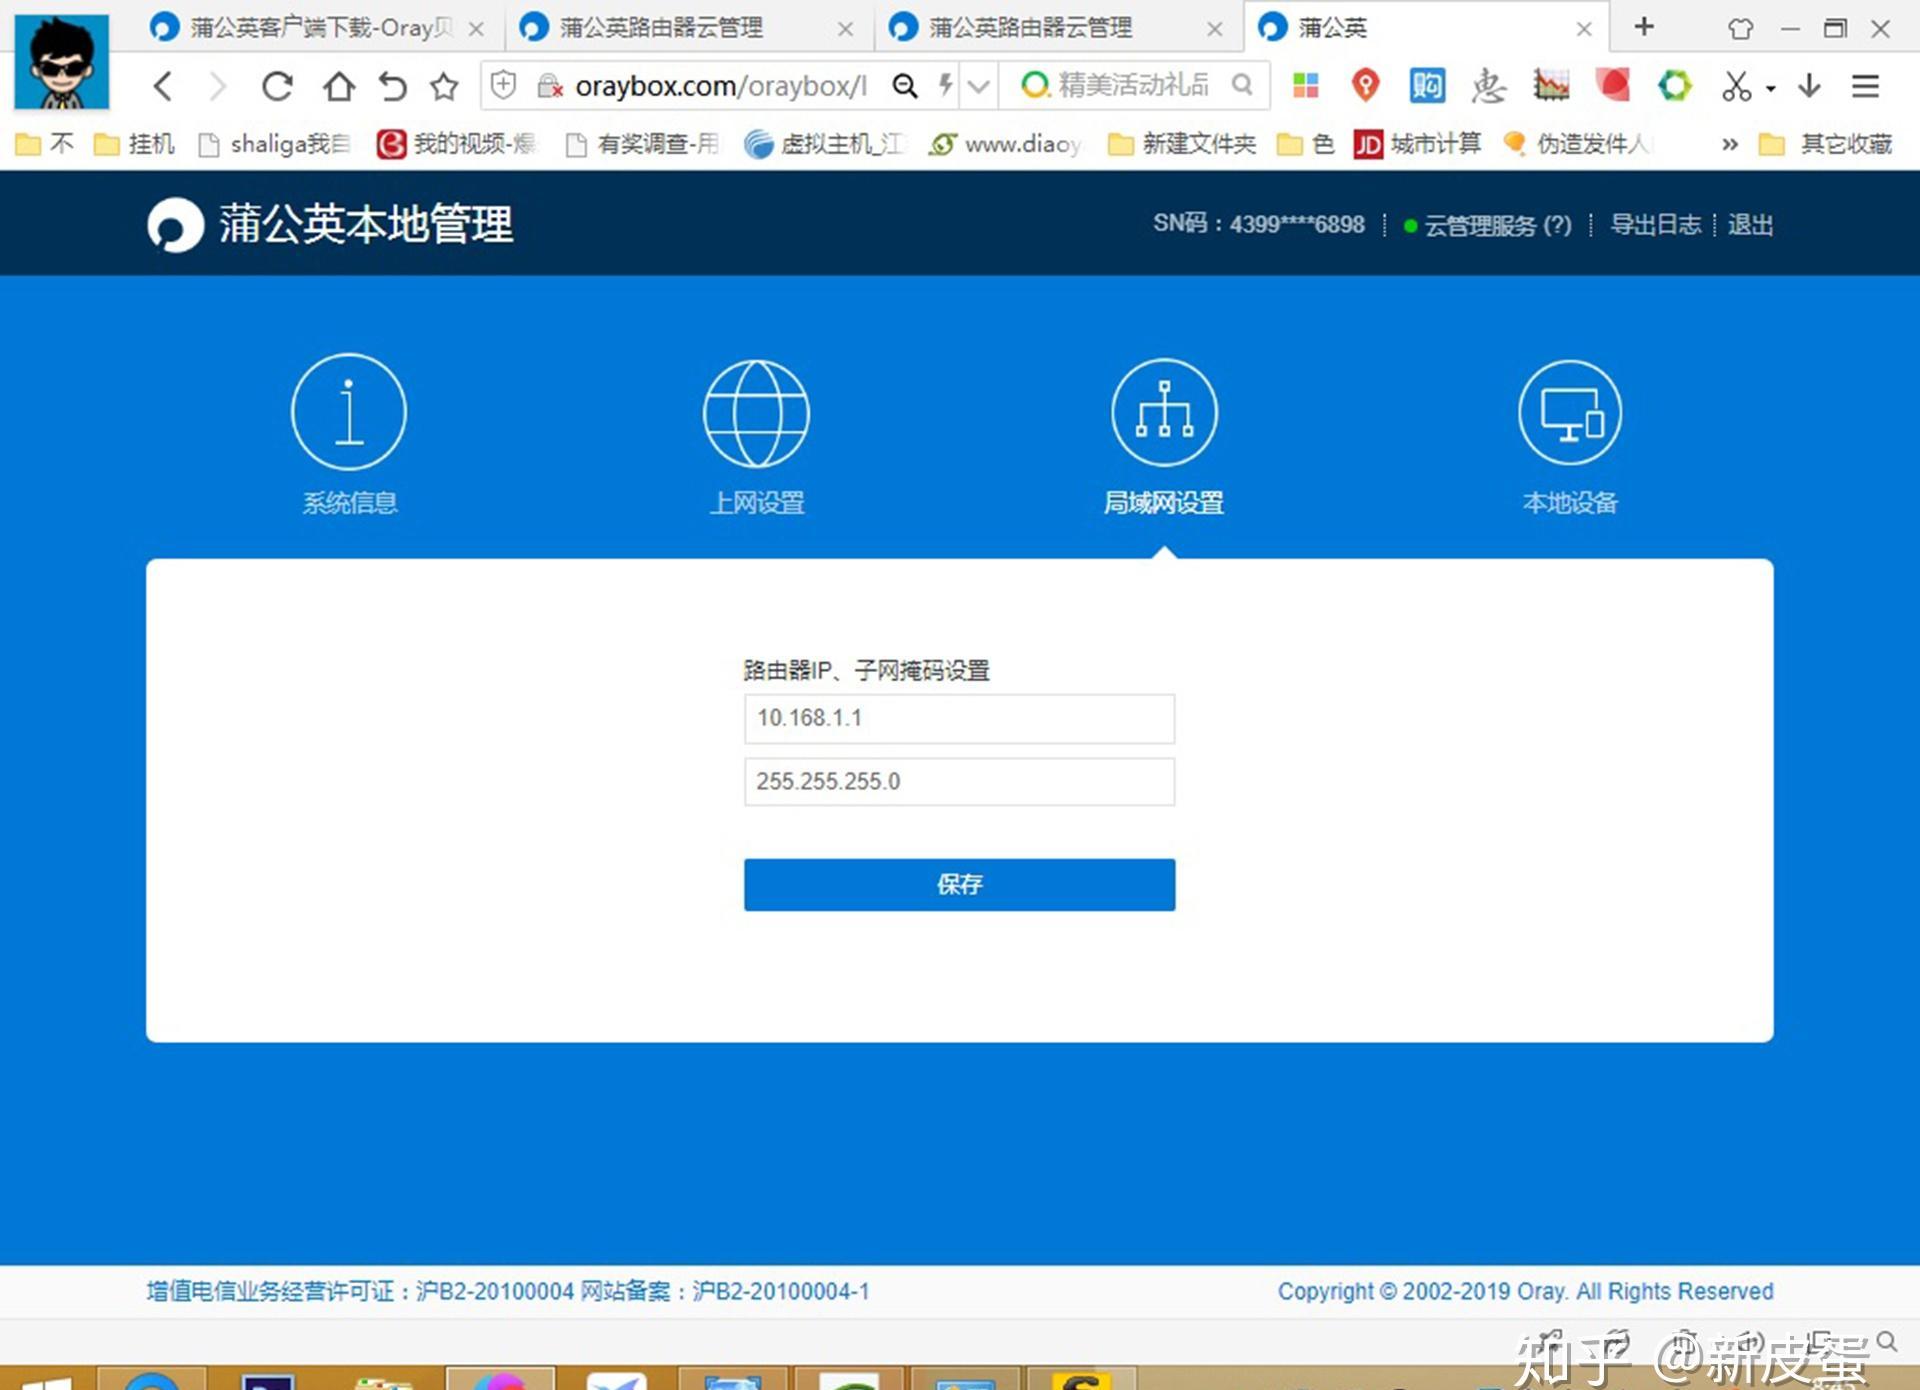Open the browser hamburger menu
The image size is (1920, 1390).
1865,86
